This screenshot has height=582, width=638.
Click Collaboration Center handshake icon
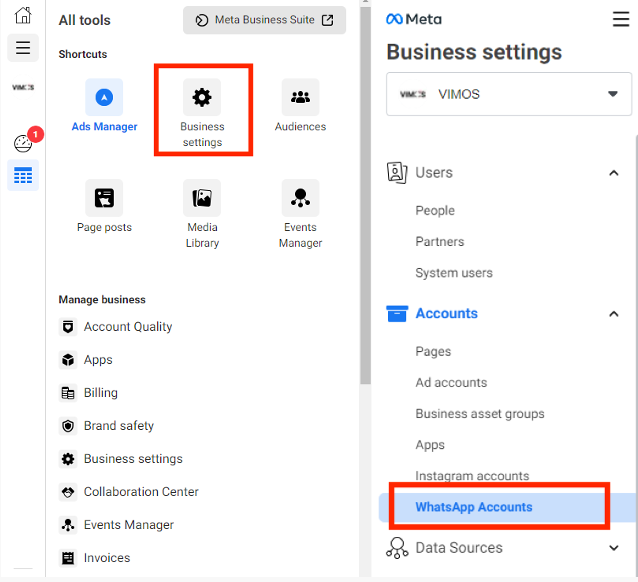tap(68, 492)
